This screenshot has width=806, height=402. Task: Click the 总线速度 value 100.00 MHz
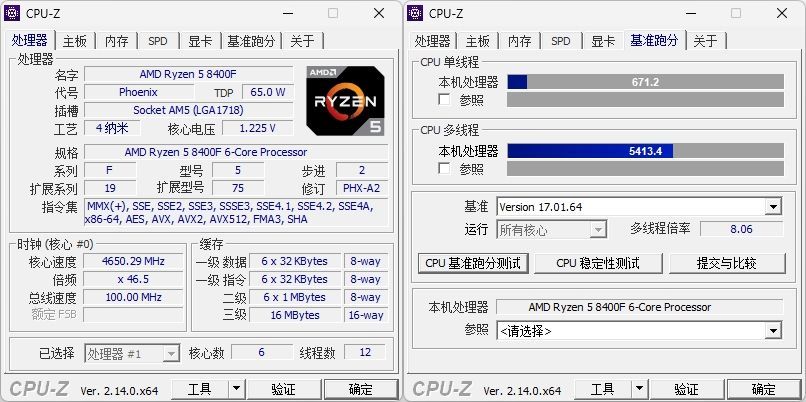(x=133, y=297)
